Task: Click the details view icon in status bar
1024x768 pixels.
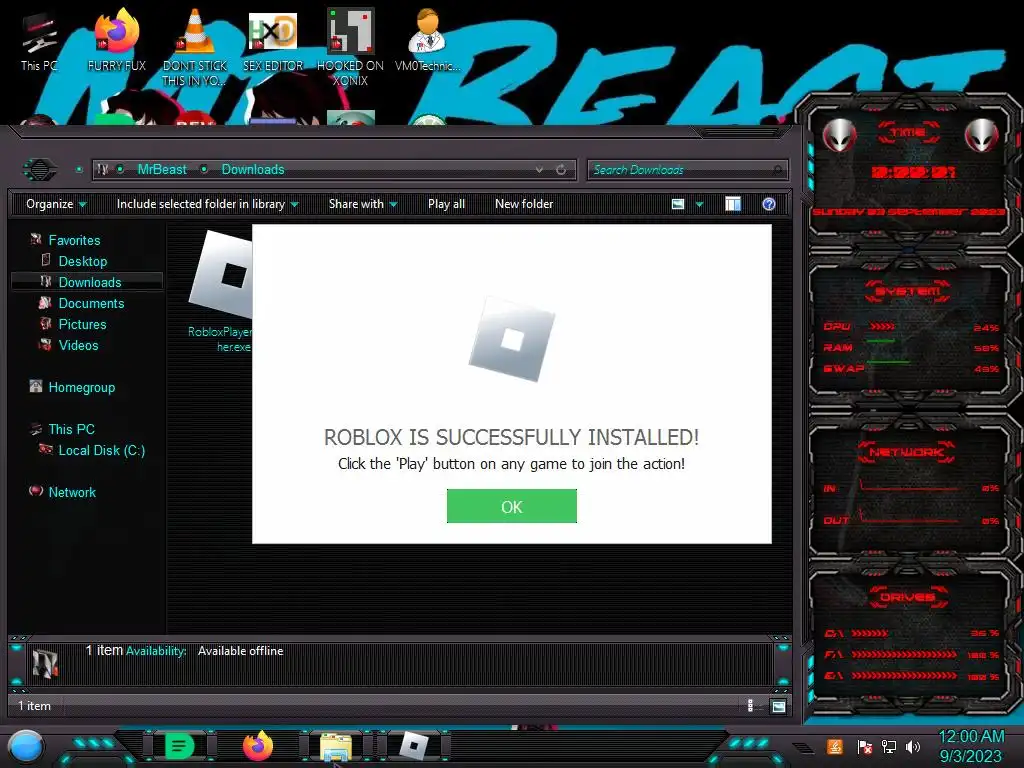Action: (x=750, y=705)
